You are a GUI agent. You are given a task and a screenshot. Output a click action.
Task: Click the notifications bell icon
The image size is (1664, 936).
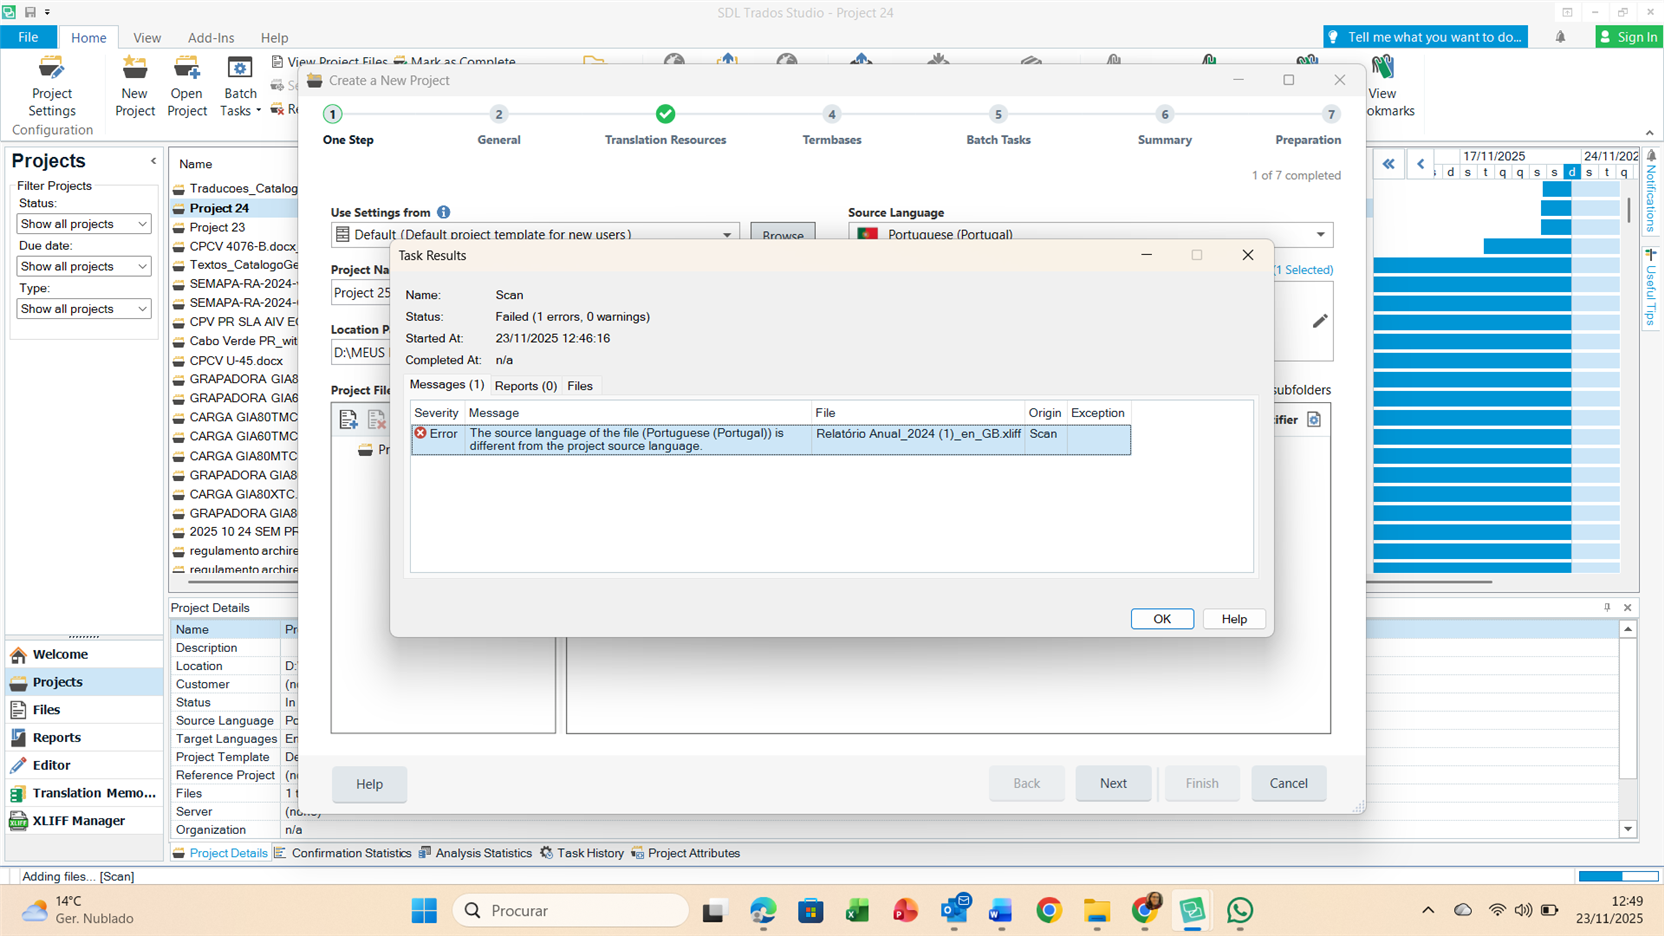[1560, 37]
